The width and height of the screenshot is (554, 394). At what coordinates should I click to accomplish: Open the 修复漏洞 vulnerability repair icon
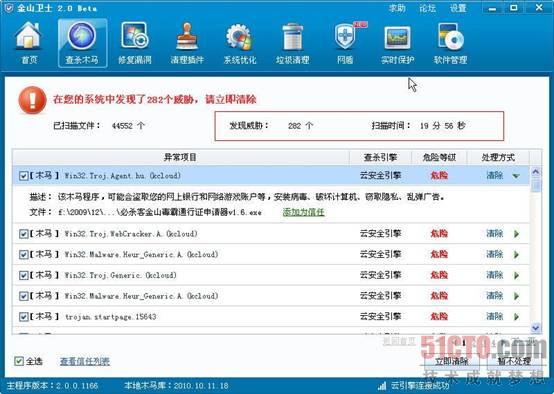click(135, 42)
